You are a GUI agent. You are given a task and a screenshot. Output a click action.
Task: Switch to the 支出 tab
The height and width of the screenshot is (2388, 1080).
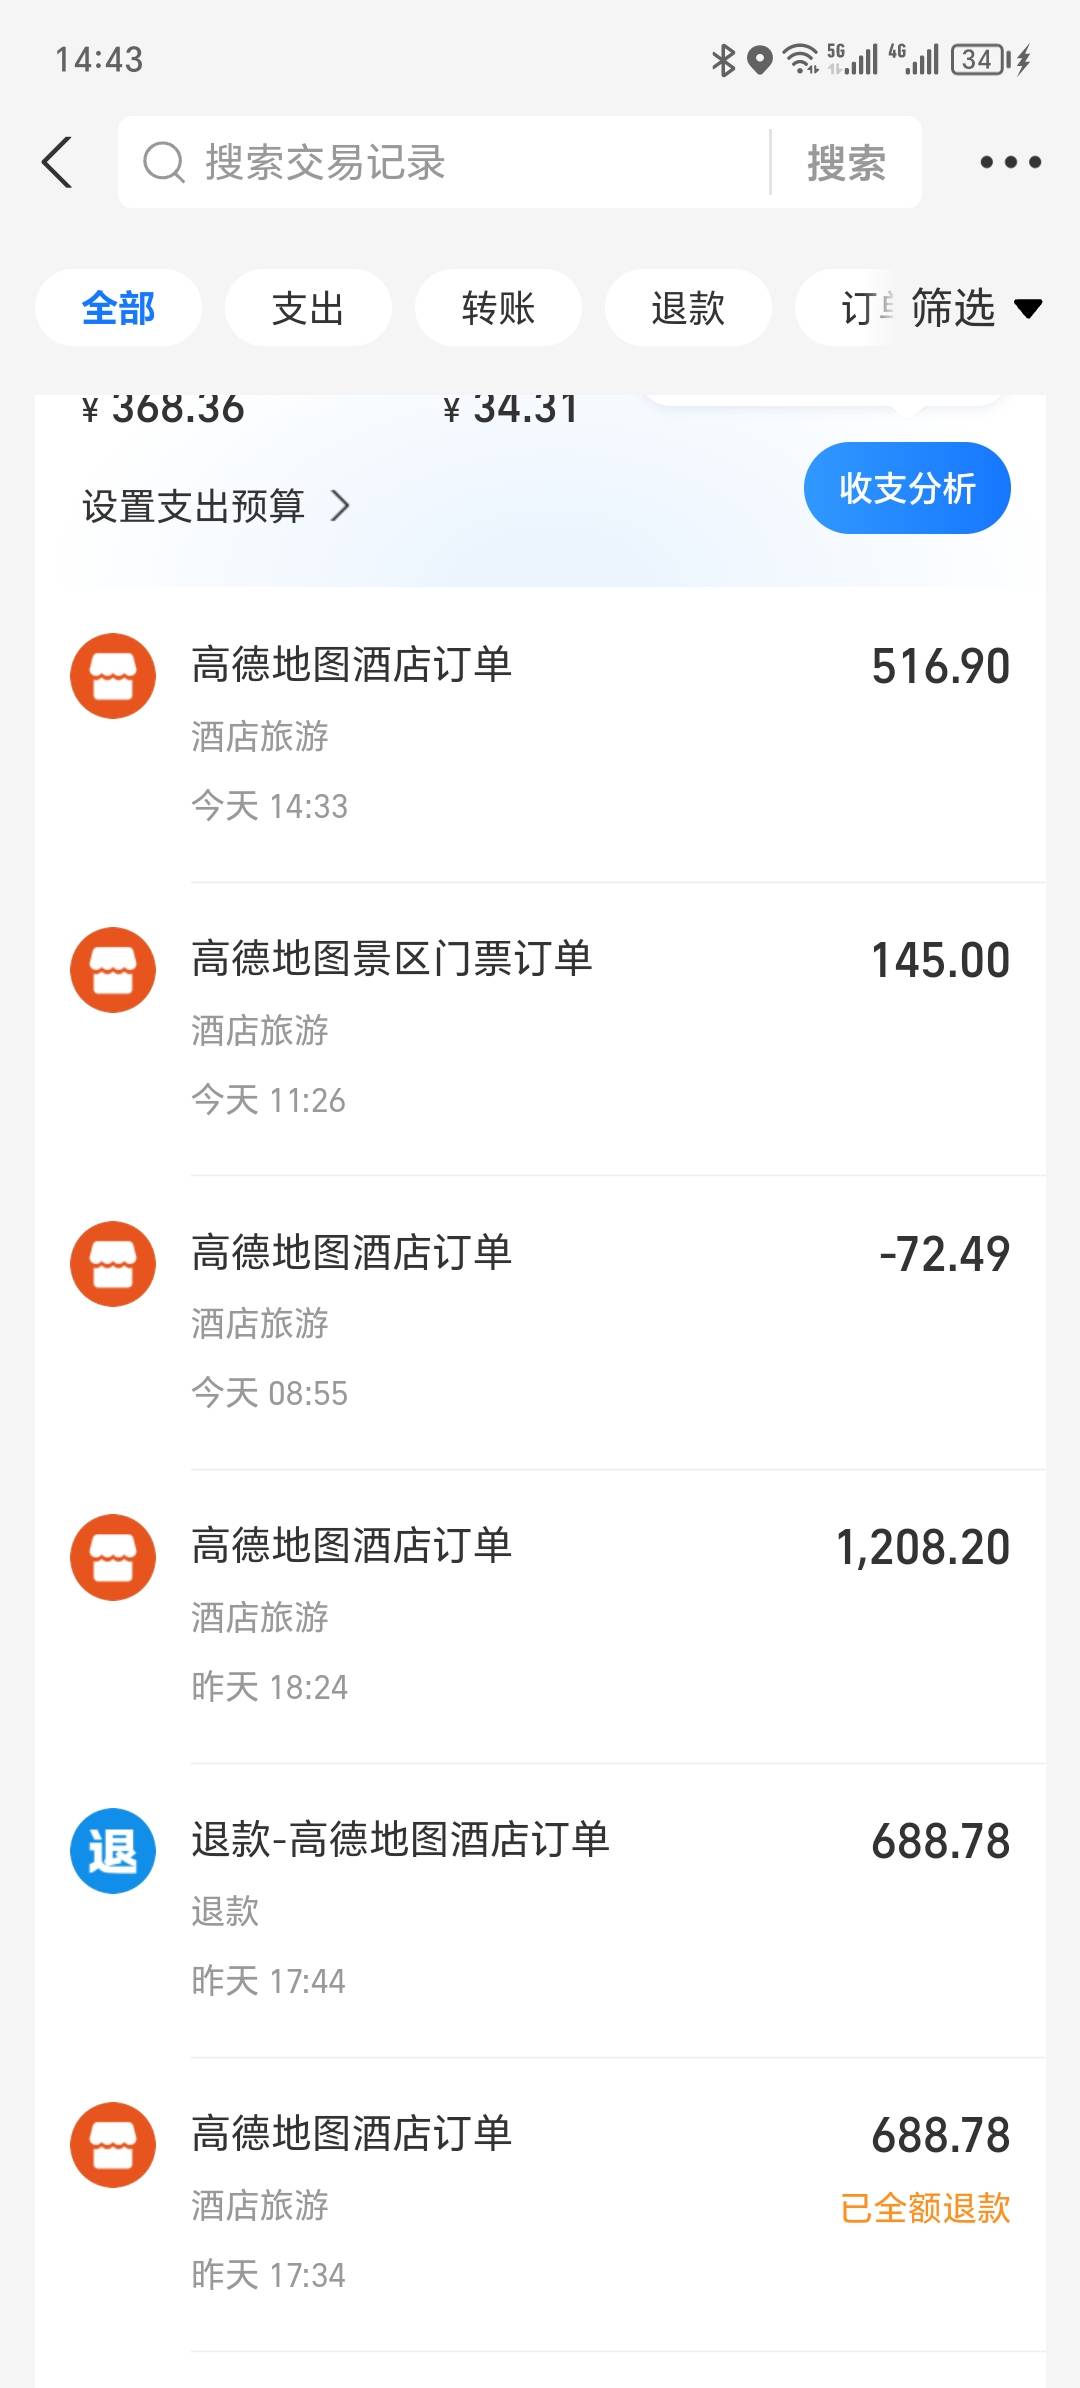[308, 308]
